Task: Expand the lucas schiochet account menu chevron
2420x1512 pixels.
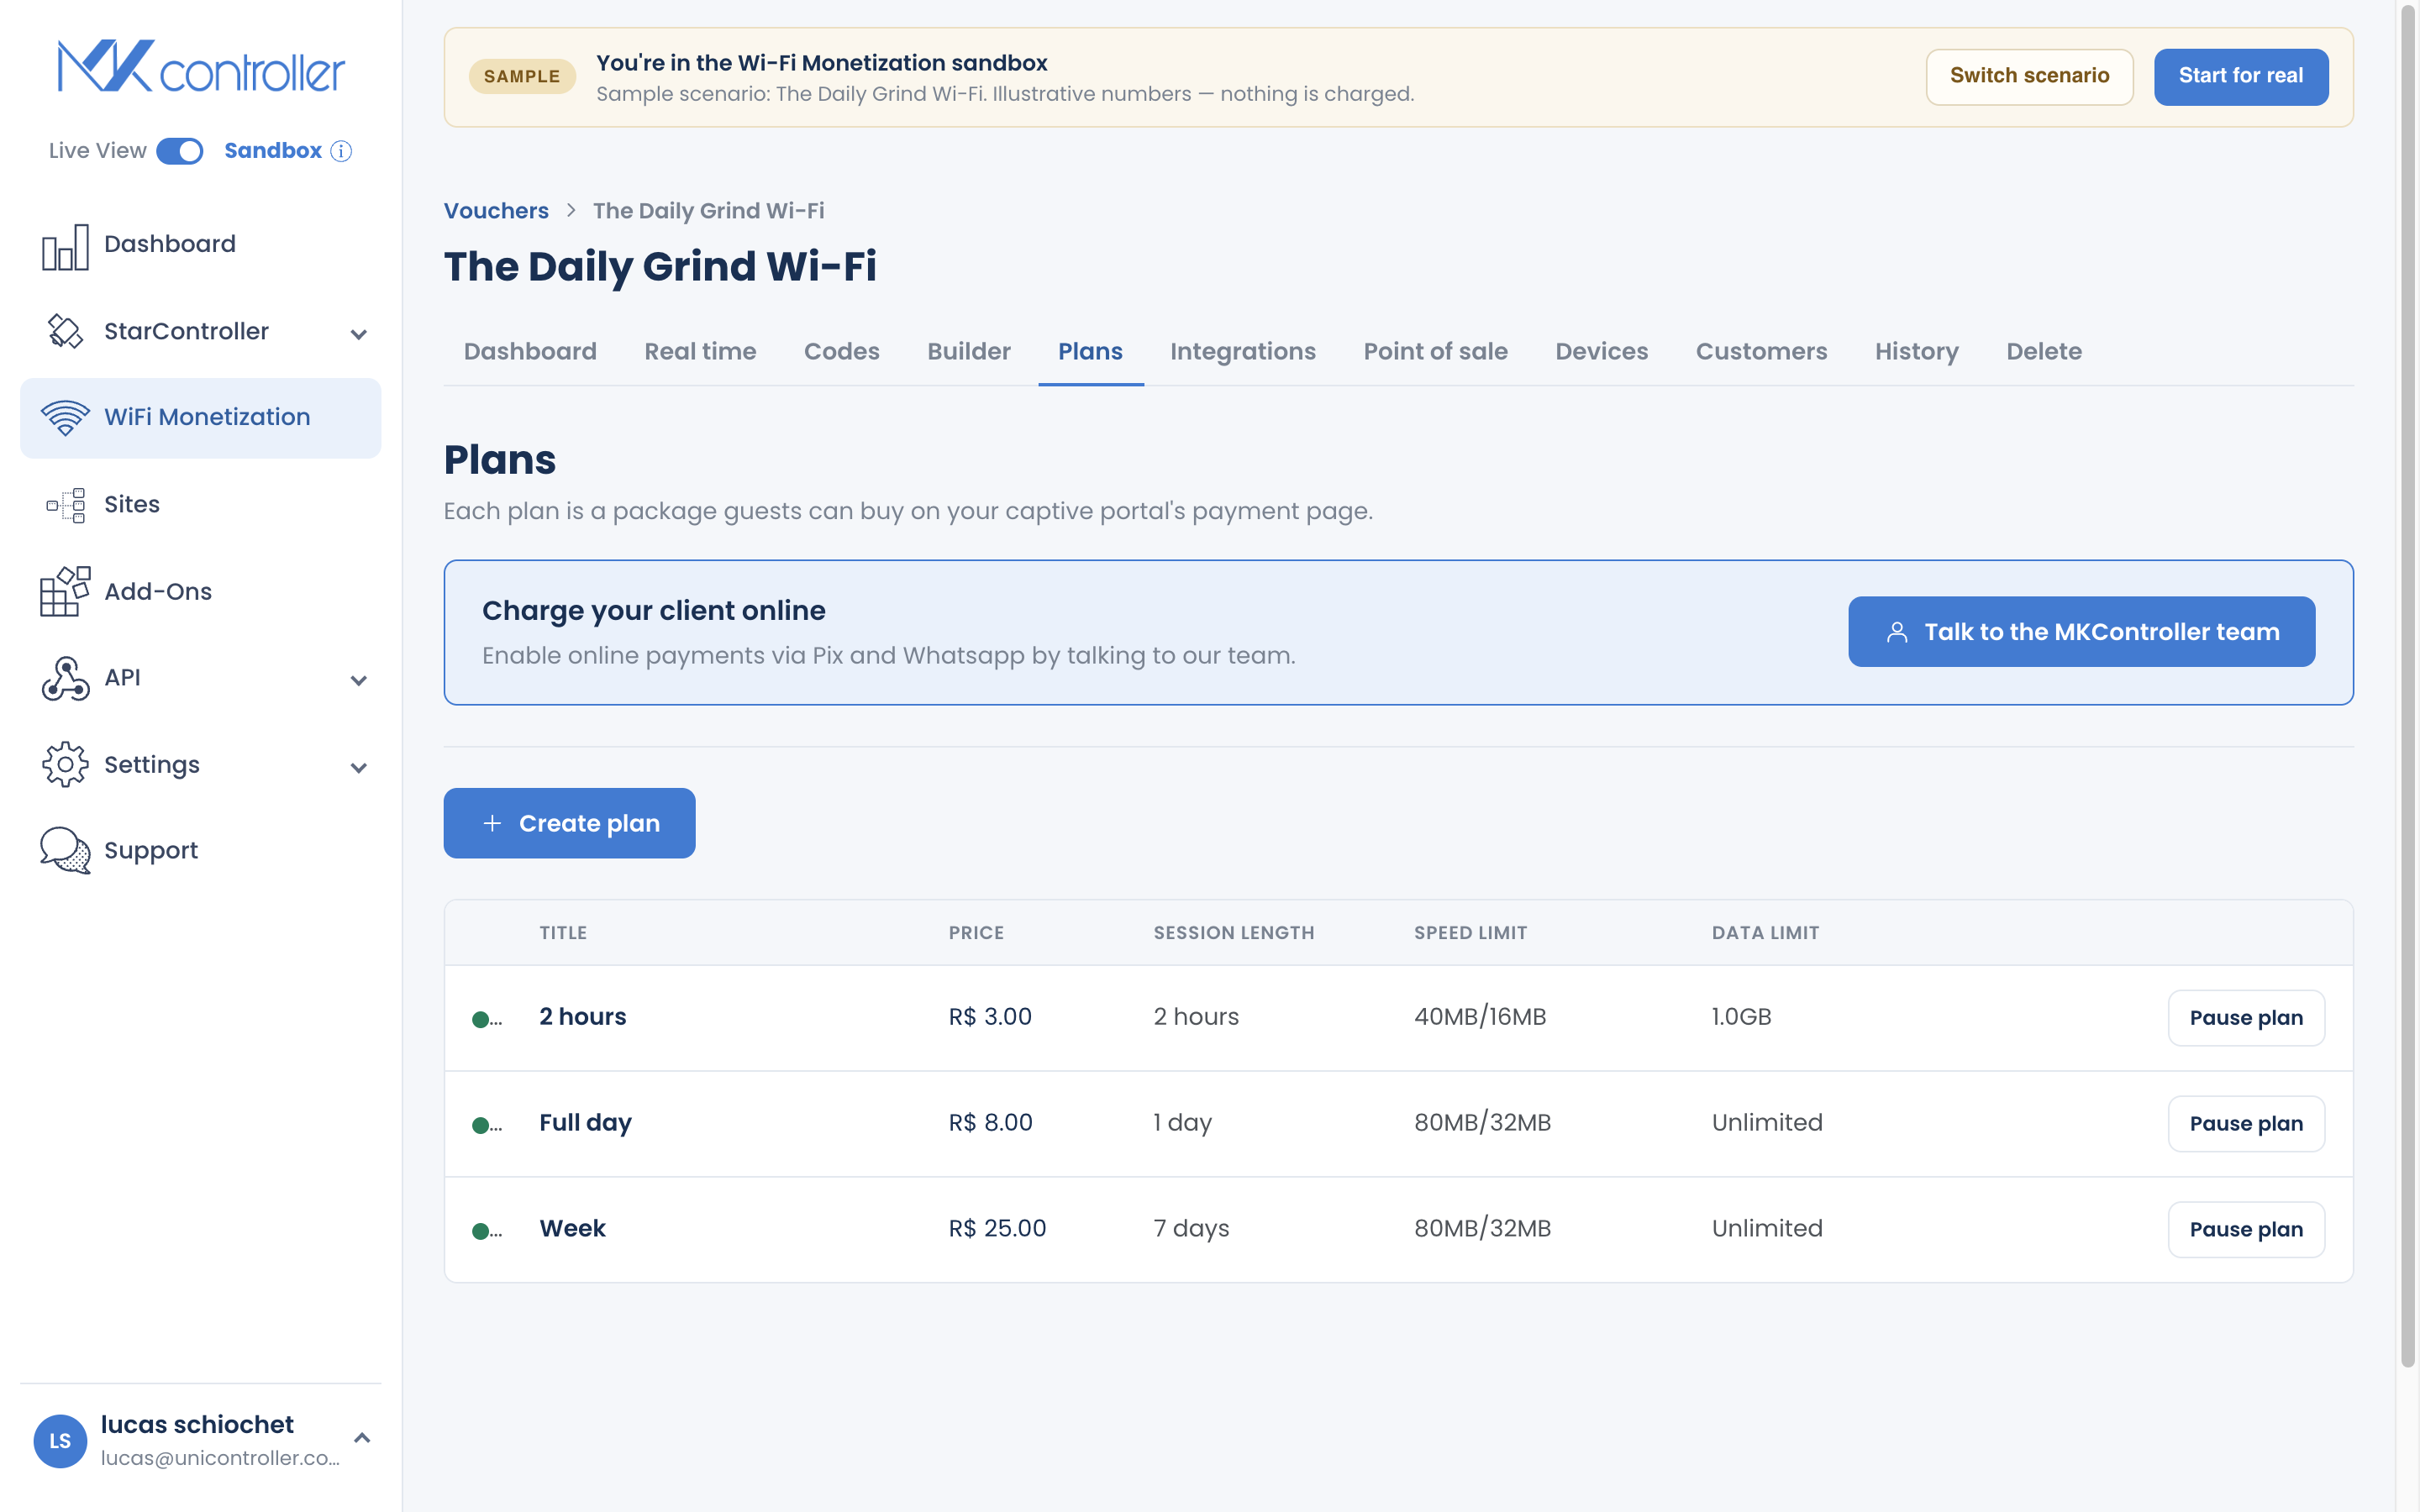Action: coord(362,1438)
